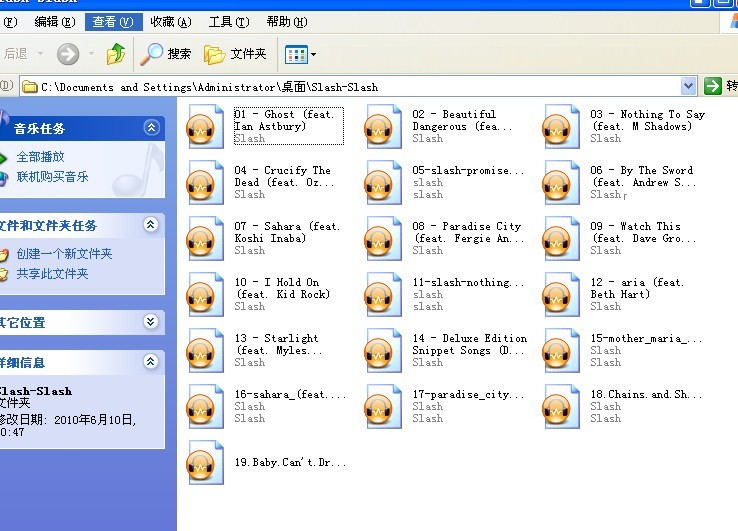This screenshot has height=531, width=738.
Task: Select the 18.Chains.and.Sh file icon
Action: pyautogui.click(x=561, y=407)
